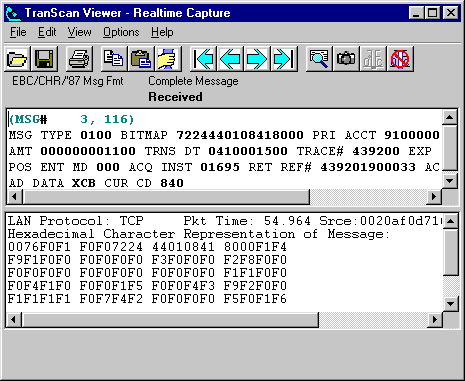The height and width of the screenshot is (381, 465).
Task: Click down arrow of message pane scrollbar
Action: 450,181
